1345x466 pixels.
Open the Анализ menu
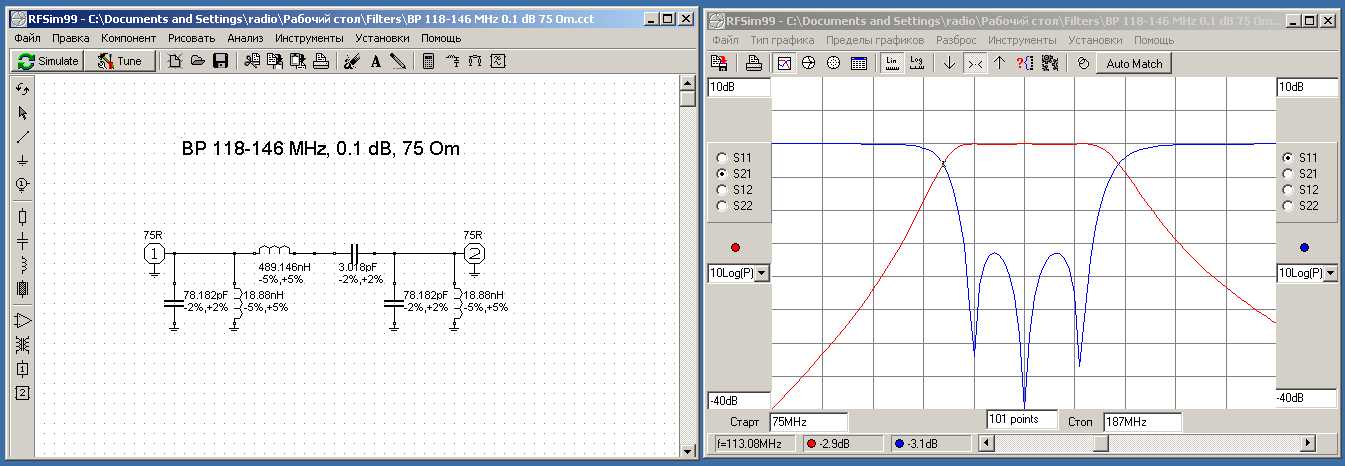(x=245, y=38)
